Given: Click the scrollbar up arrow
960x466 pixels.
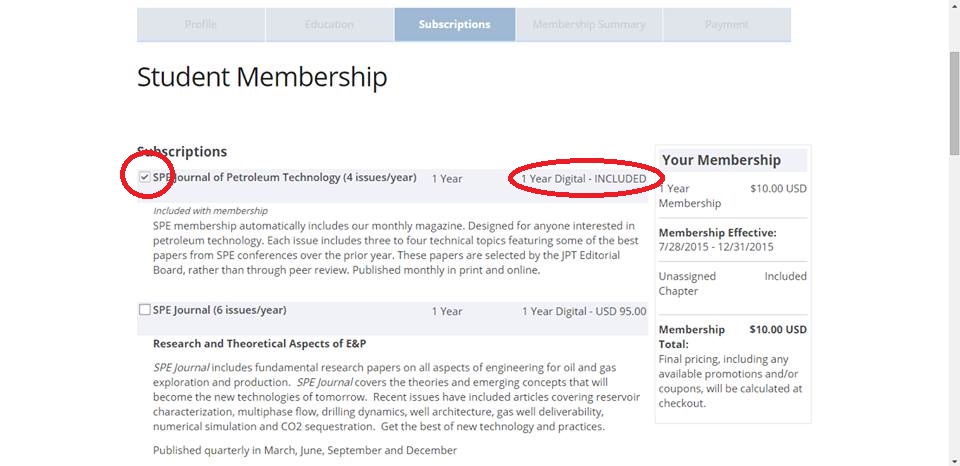Looking at the screenshot, I should click(x=954, y=8).
